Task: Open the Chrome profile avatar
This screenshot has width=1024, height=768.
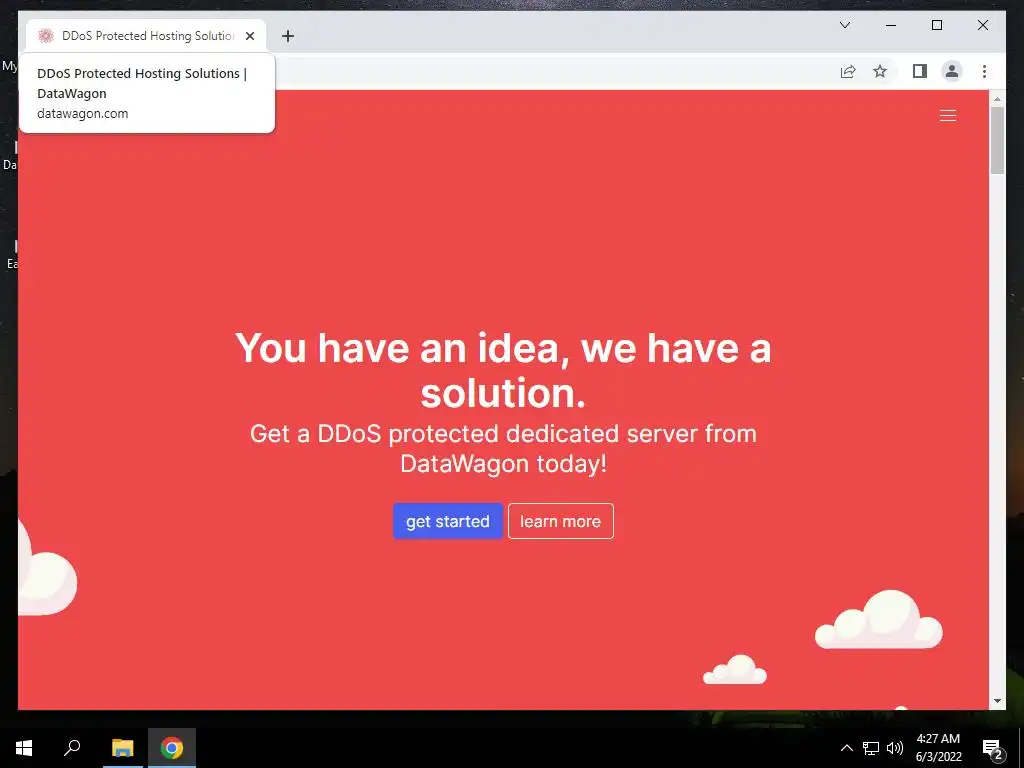Action: click(x=952, y=71)
